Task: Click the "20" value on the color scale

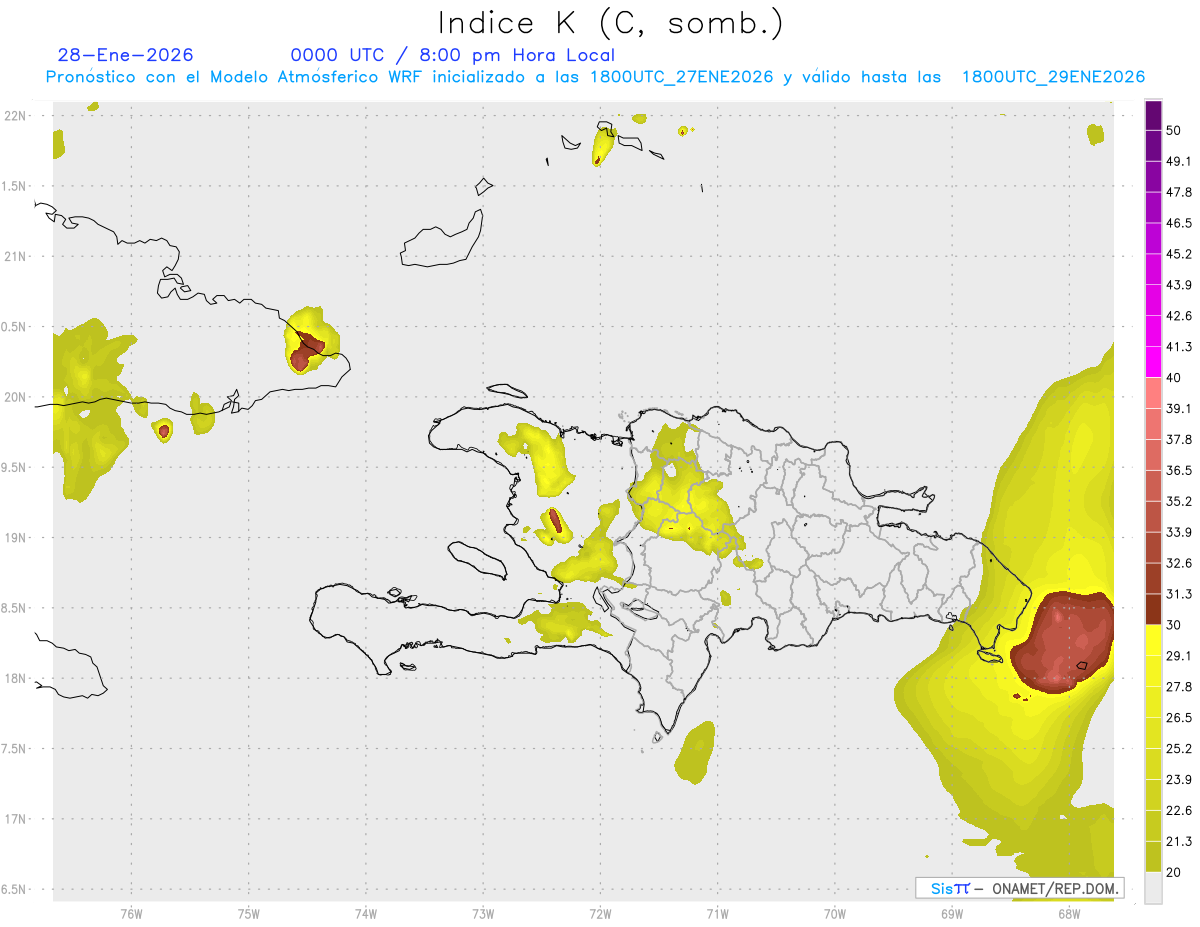Action: tap(1173, 872)
